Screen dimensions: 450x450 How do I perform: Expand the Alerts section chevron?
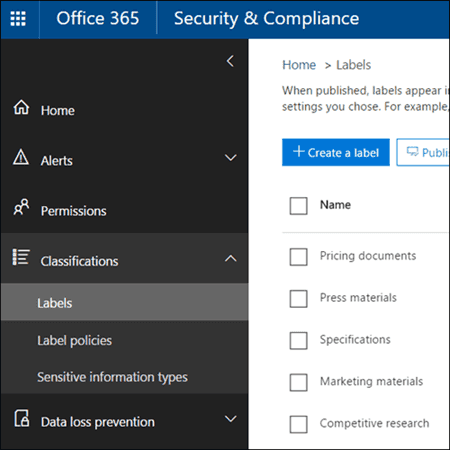[x=231, y=157]
